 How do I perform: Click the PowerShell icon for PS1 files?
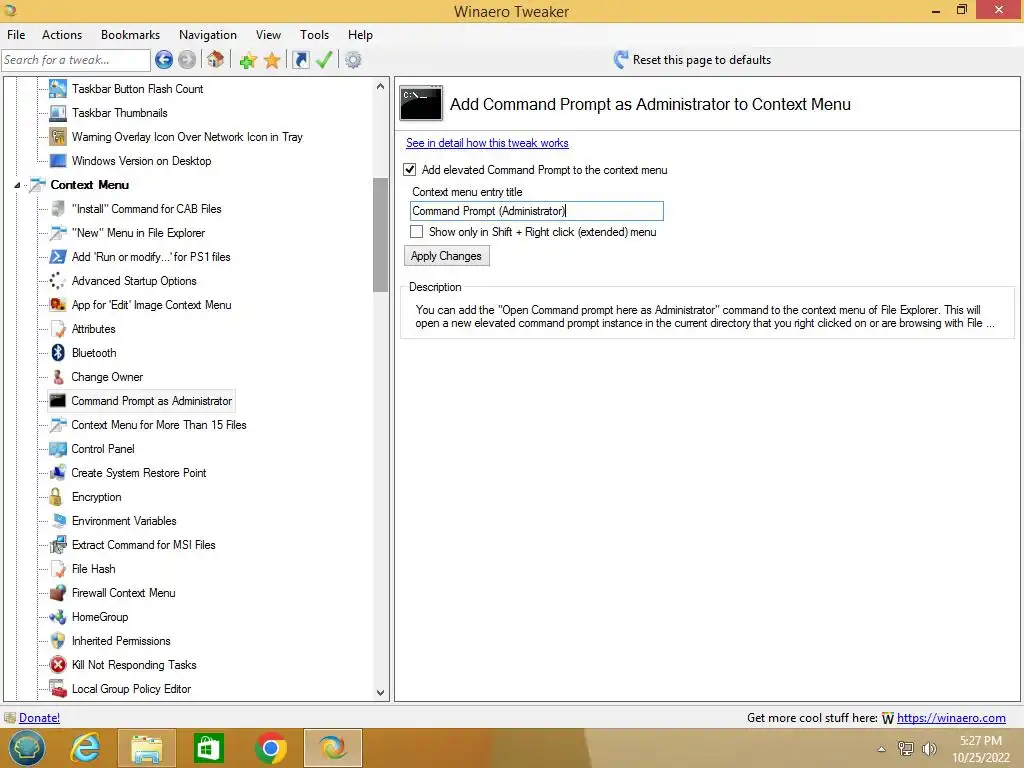coord(58,257)
